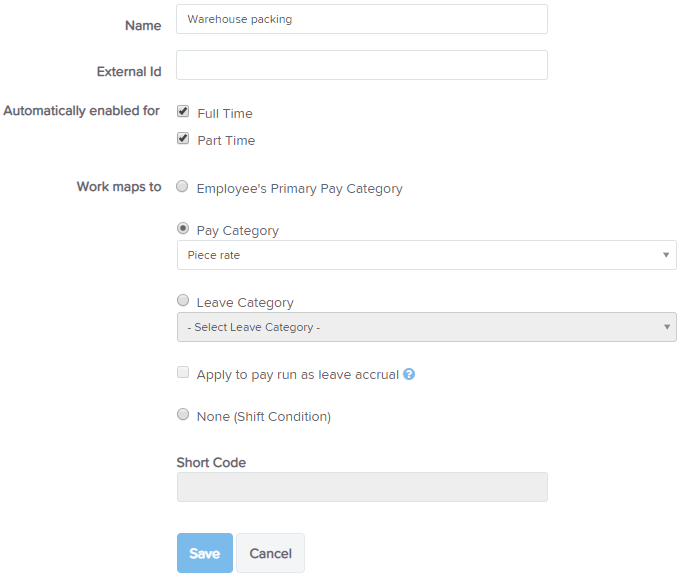Click into the External Id field
Viewport: 685px width, 581px height.
362,65
